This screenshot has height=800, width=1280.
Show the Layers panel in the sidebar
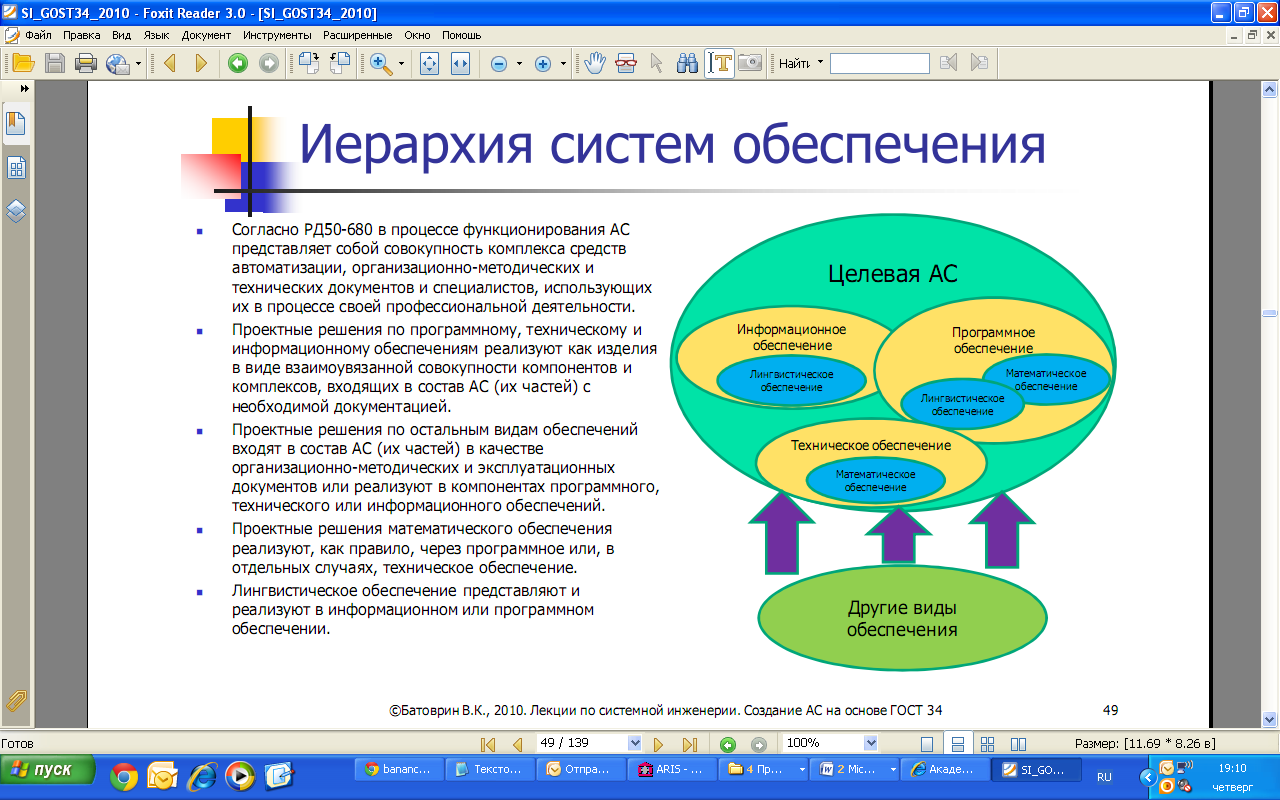coord(16,212)
